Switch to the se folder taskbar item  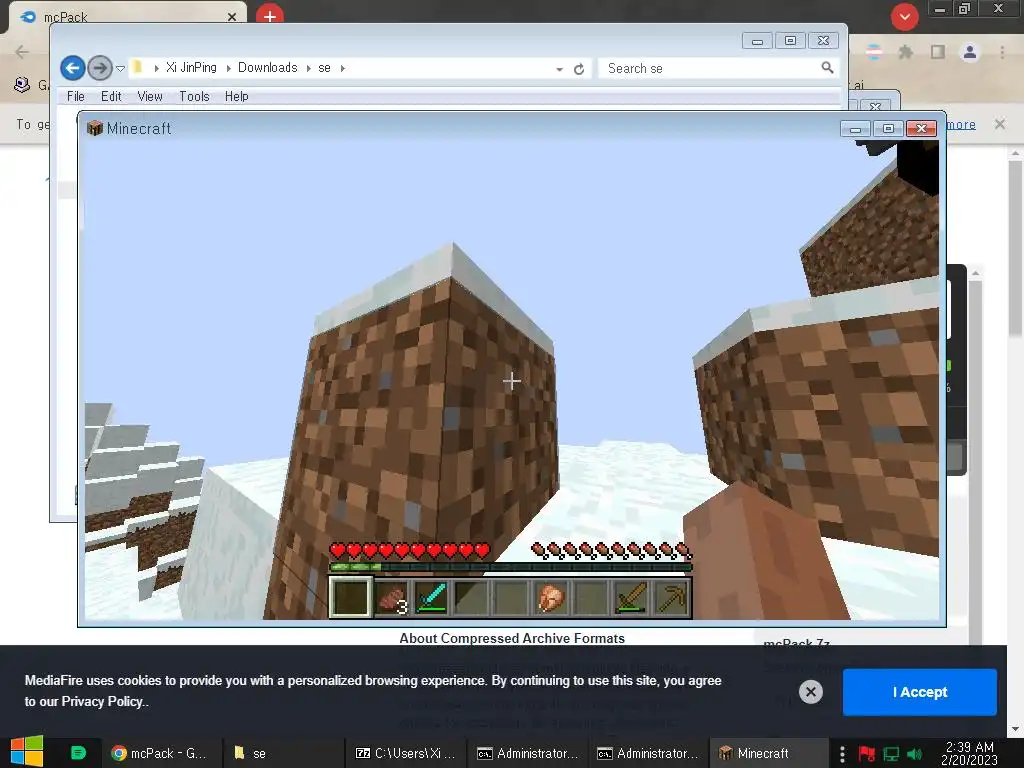pyautogui.click(x=285, y=753)
